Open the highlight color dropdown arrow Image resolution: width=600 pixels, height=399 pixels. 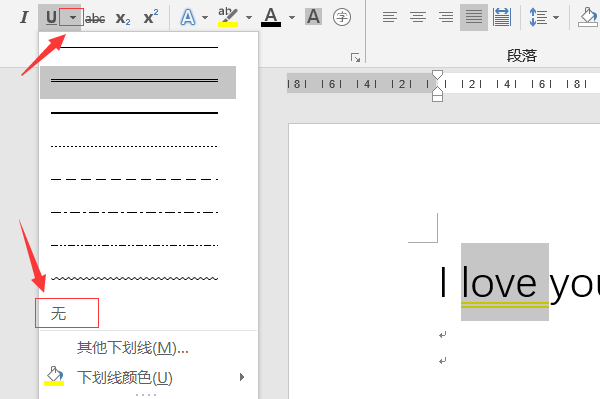(x=249, y=17)
